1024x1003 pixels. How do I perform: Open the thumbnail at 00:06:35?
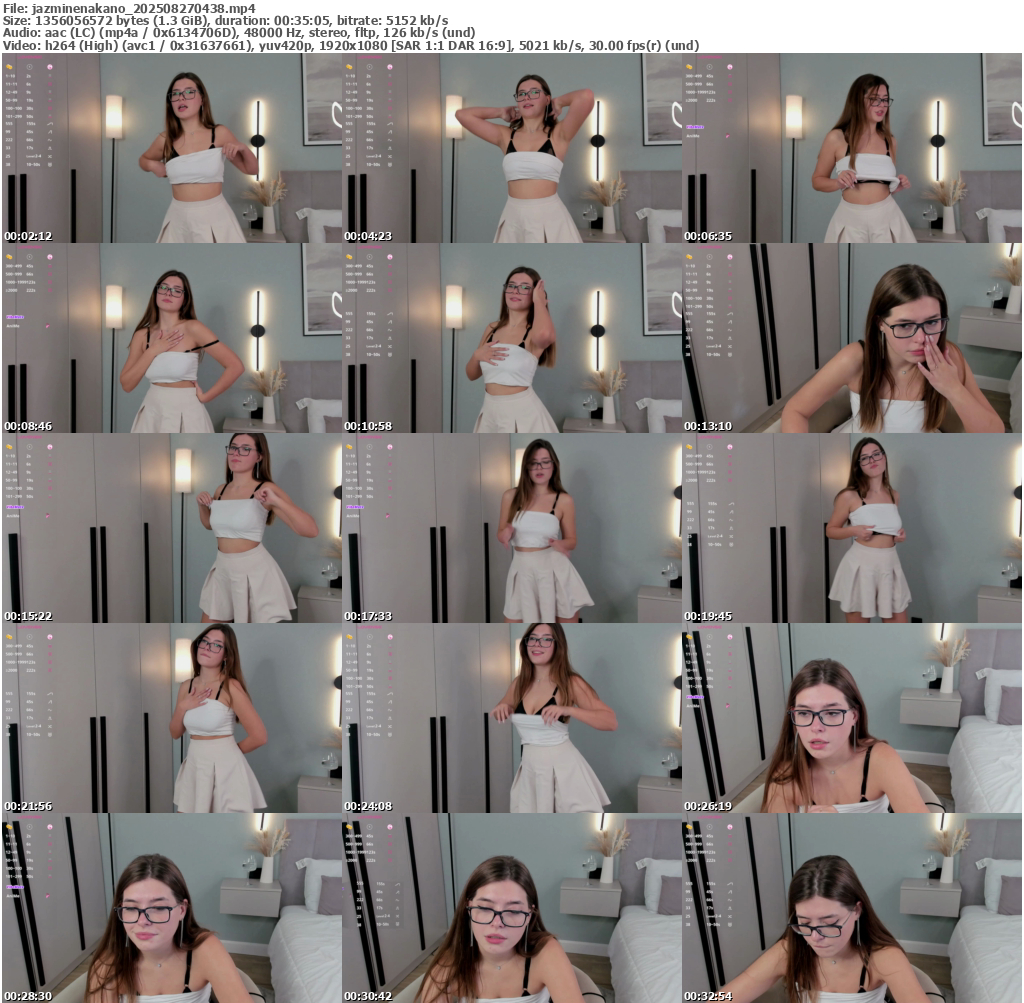tap(852, 148)
